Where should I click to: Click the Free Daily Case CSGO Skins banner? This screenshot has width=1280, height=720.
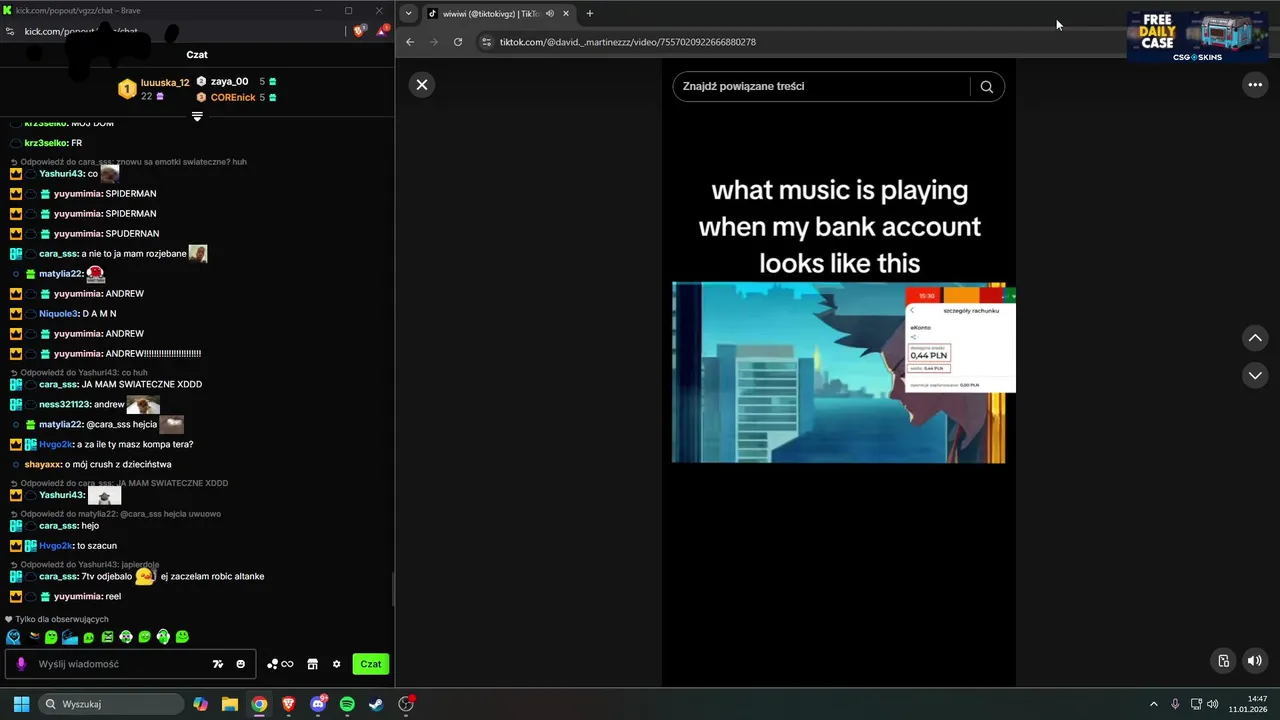tap(1198, 37)
